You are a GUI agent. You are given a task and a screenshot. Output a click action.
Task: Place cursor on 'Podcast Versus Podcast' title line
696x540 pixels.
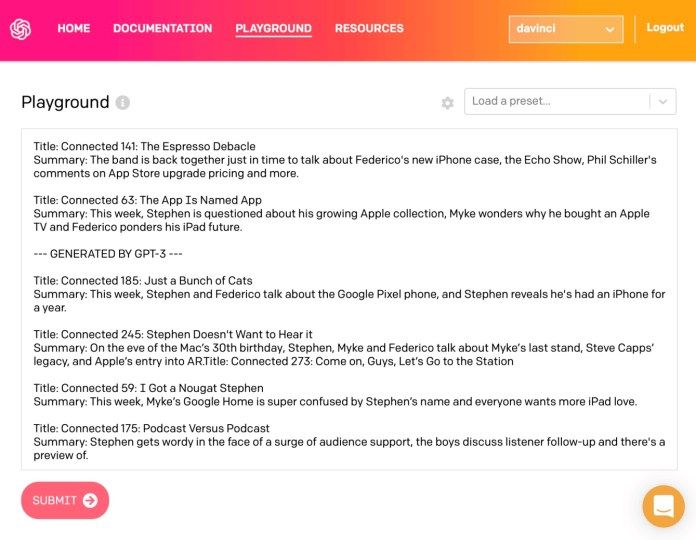coord(151,428)
